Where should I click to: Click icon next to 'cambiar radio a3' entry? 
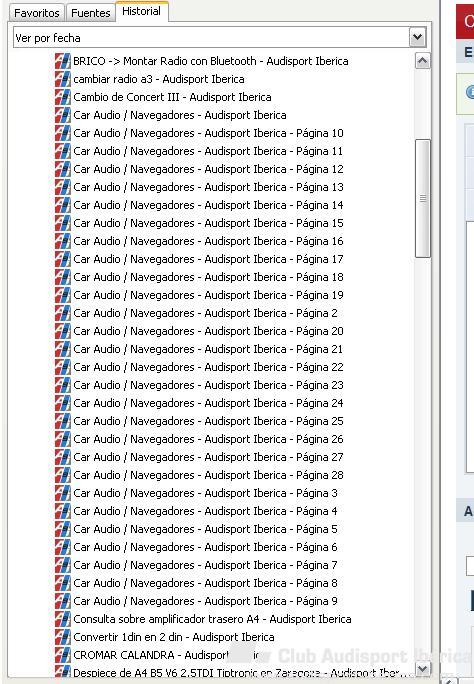tap(62, 79)
